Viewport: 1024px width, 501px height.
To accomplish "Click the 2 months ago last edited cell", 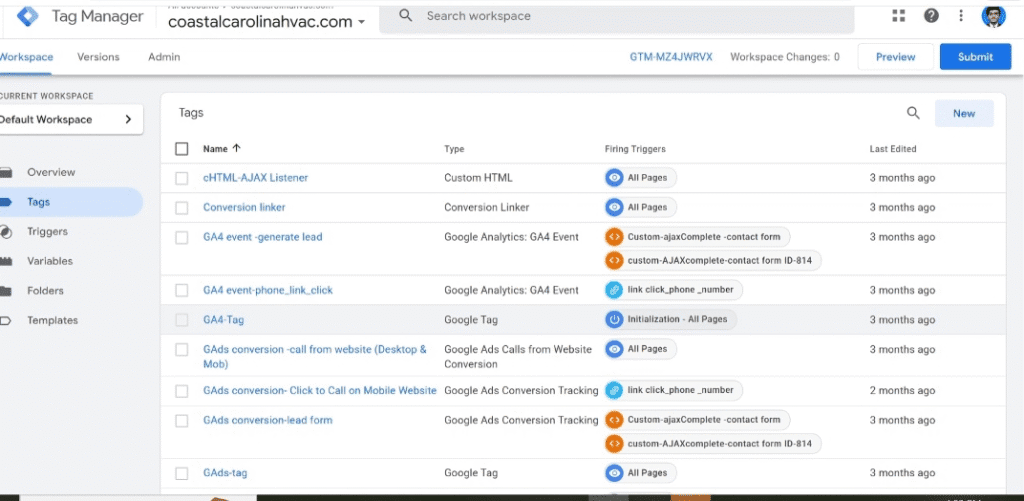I will [902, 391].
